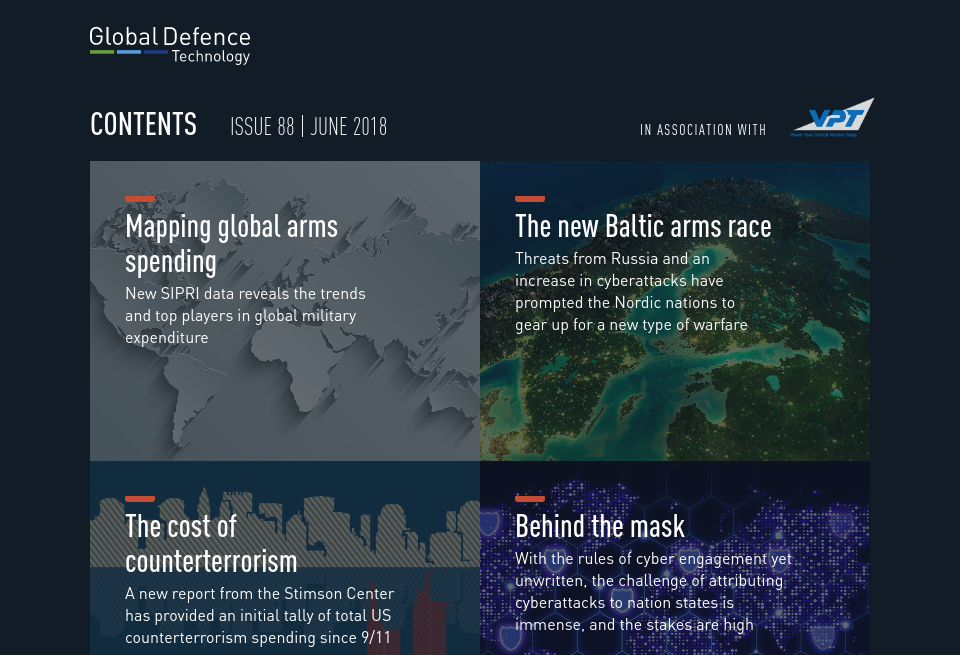Open the VPT sponsor logo
960x655 pixels.
click(x=832, y=118)
